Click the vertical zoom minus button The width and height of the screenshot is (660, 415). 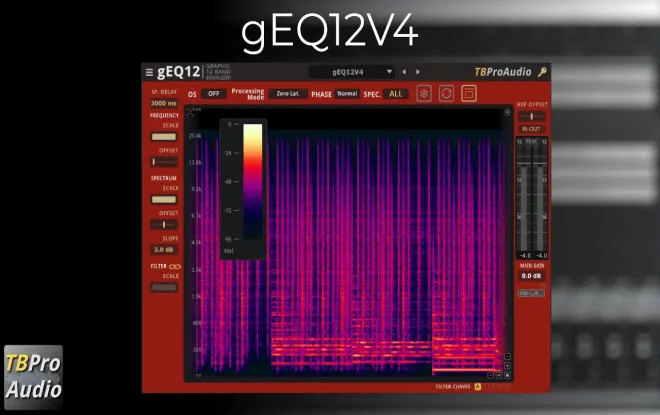pyautogui.click(x=507, y=356)
